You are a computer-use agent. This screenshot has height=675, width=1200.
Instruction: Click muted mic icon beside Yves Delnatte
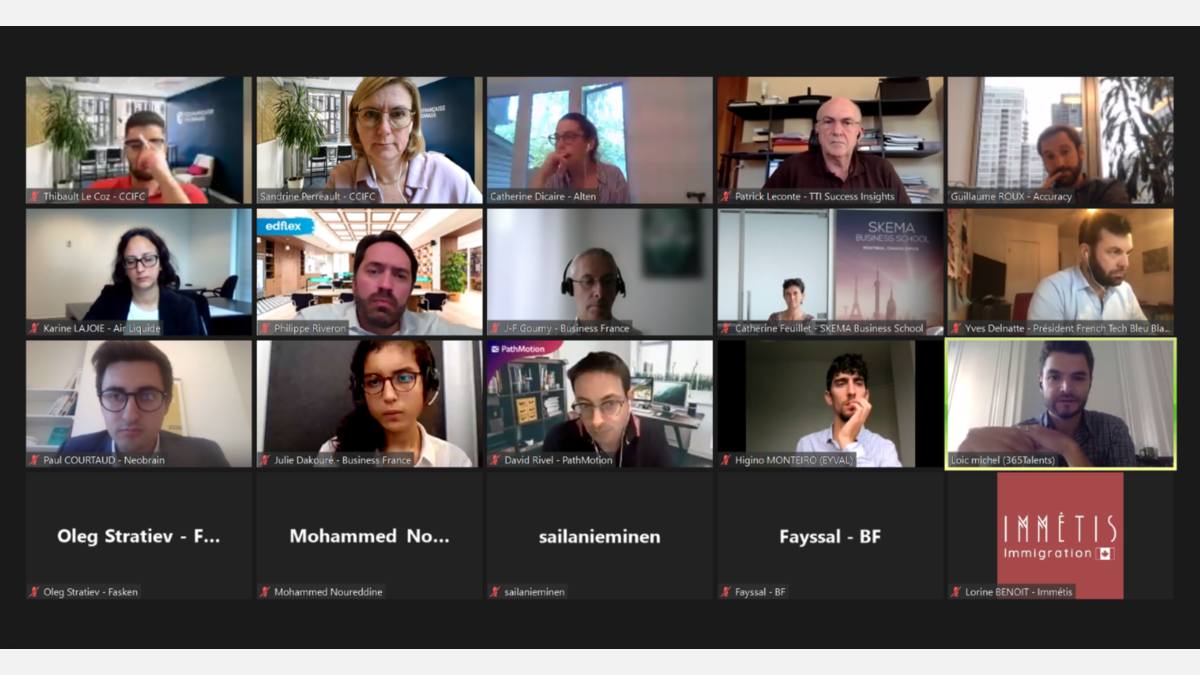[x=957, y=328]
